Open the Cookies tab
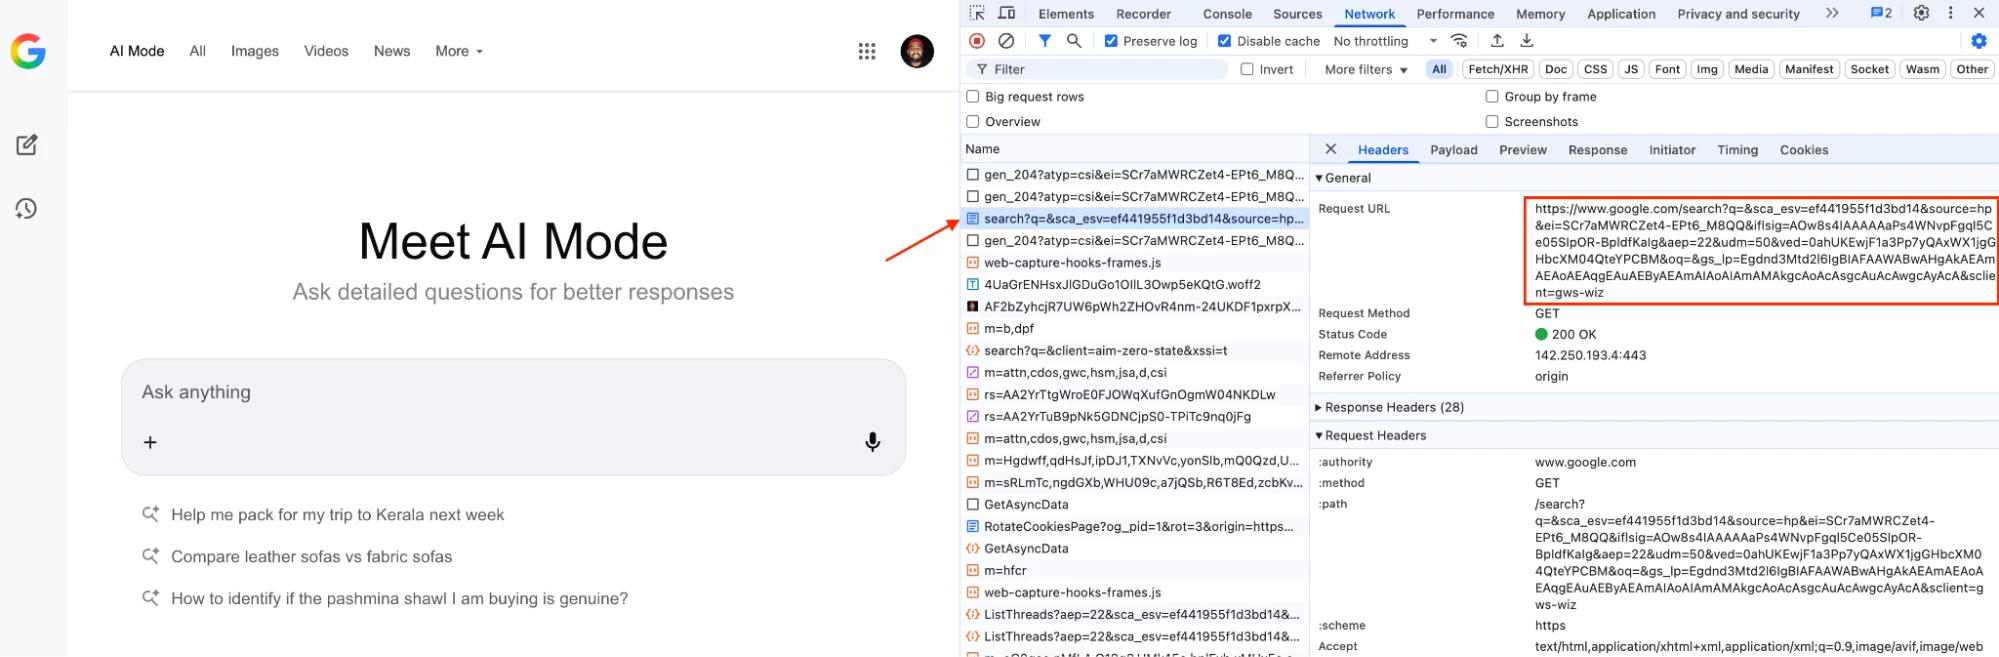The height and width of the screenshot is (657, 1999). tap(1803, 150)
